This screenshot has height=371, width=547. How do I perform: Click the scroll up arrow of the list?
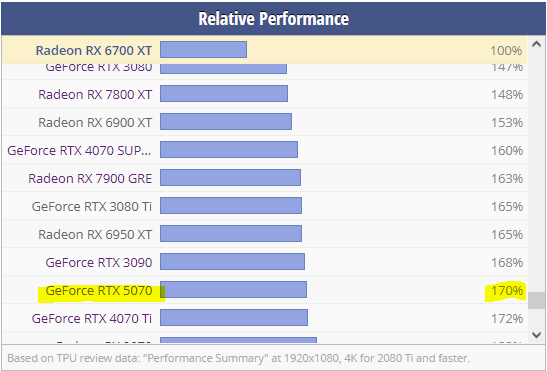tap(537, 44)
